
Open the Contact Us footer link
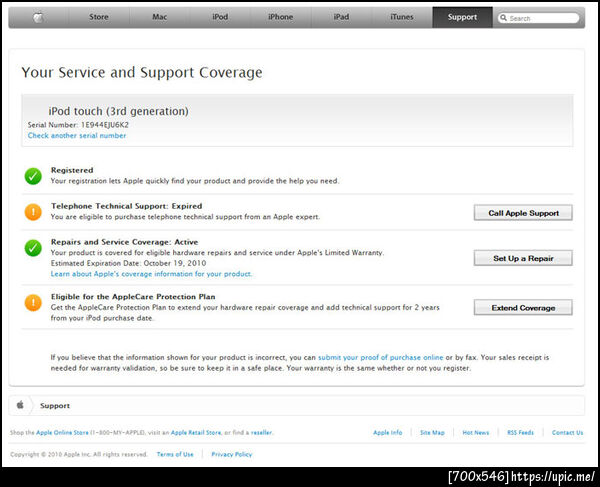click(567, 433)
